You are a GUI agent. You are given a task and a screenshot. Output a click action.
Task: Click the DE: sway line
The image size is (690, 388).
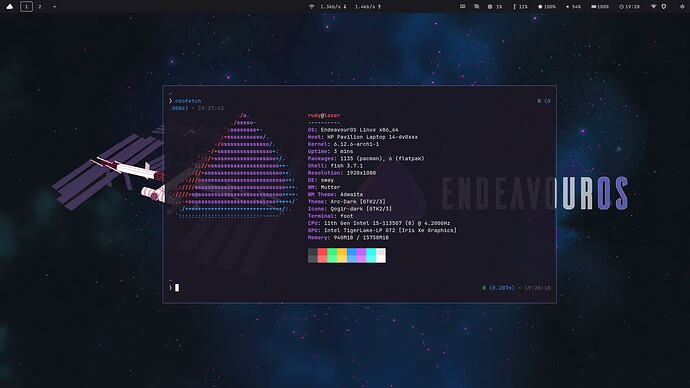click(x=321, y=180)
